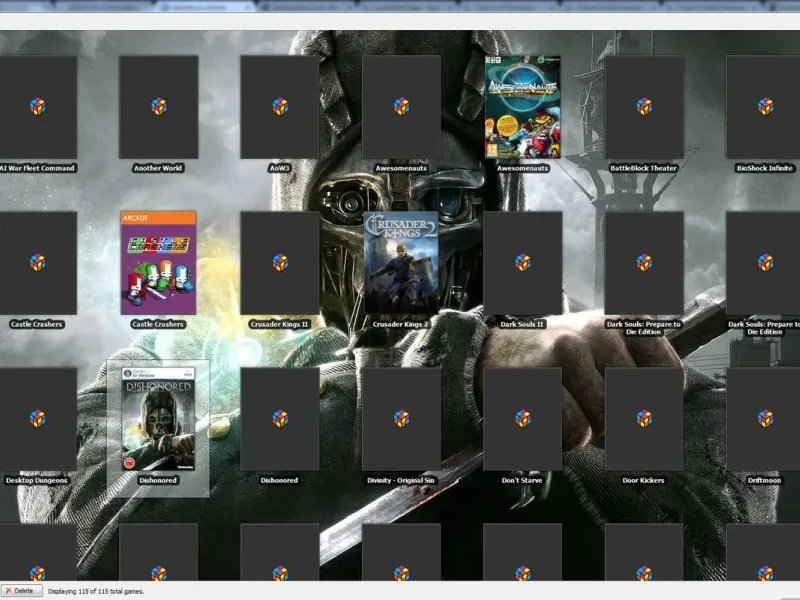The image size is (800, 600).
Task: Click the 'Divinity - Original Sin' title label
Action: (x=401, y=480)
